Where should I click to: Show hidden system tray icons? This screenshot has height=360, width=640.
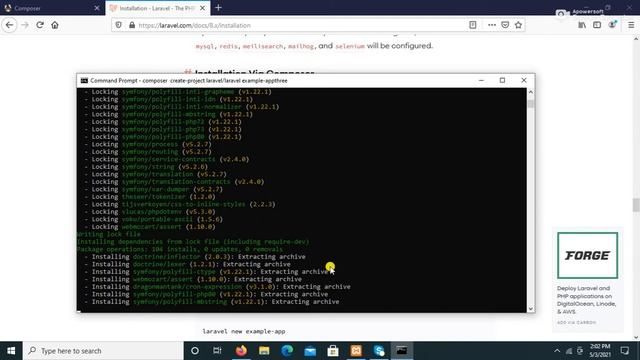click(x=557, y=351)
